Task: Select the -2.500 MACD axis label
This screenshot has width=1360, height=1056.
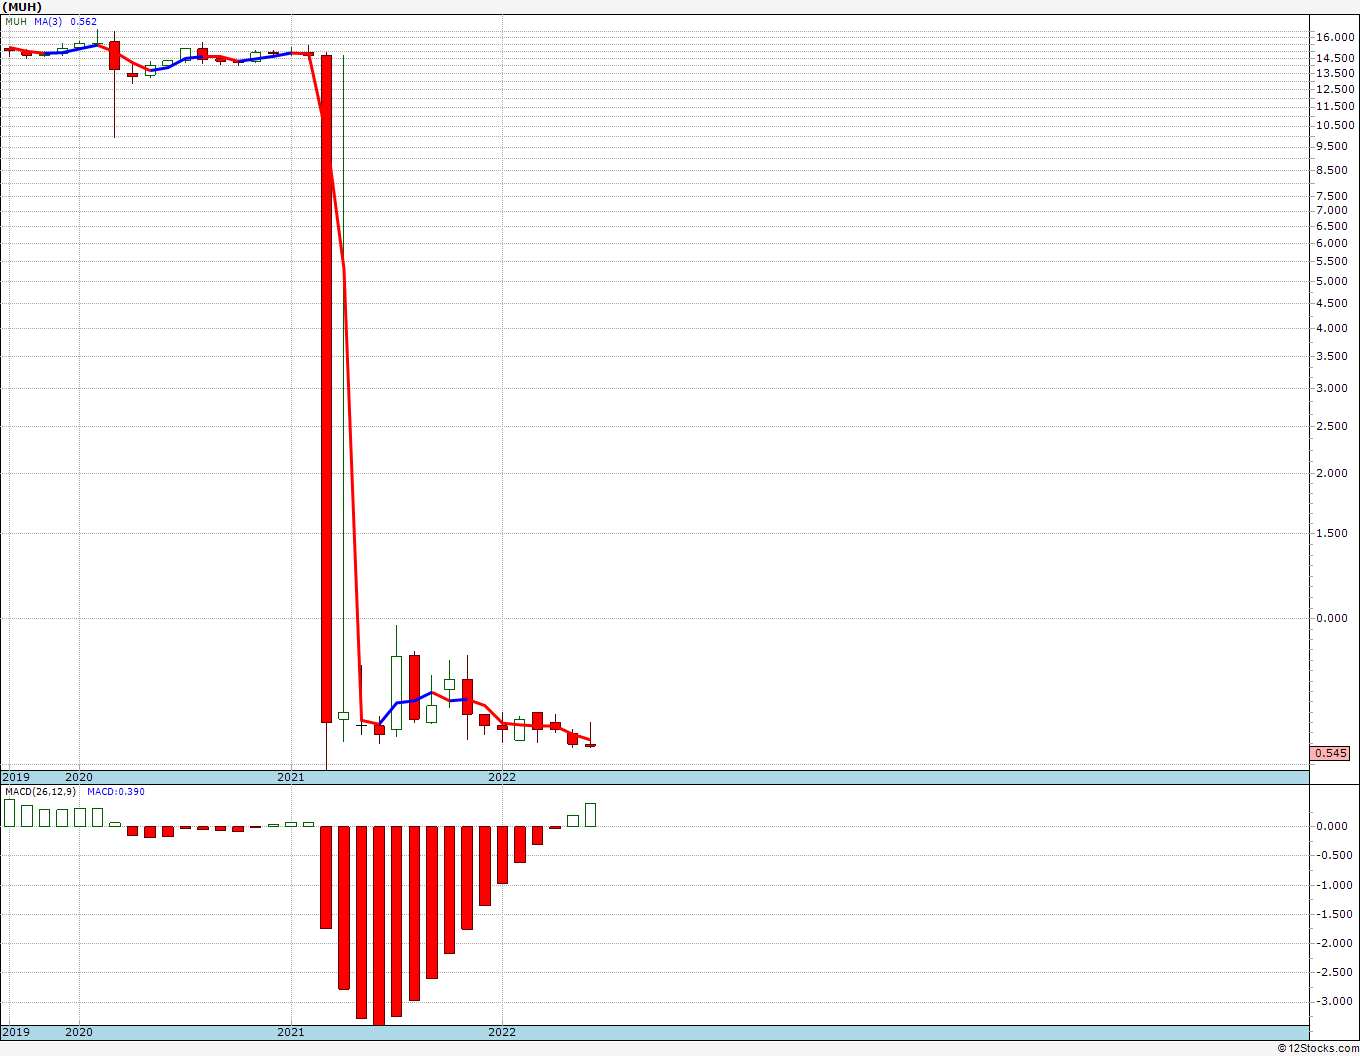Action: tap(1334, 971)
